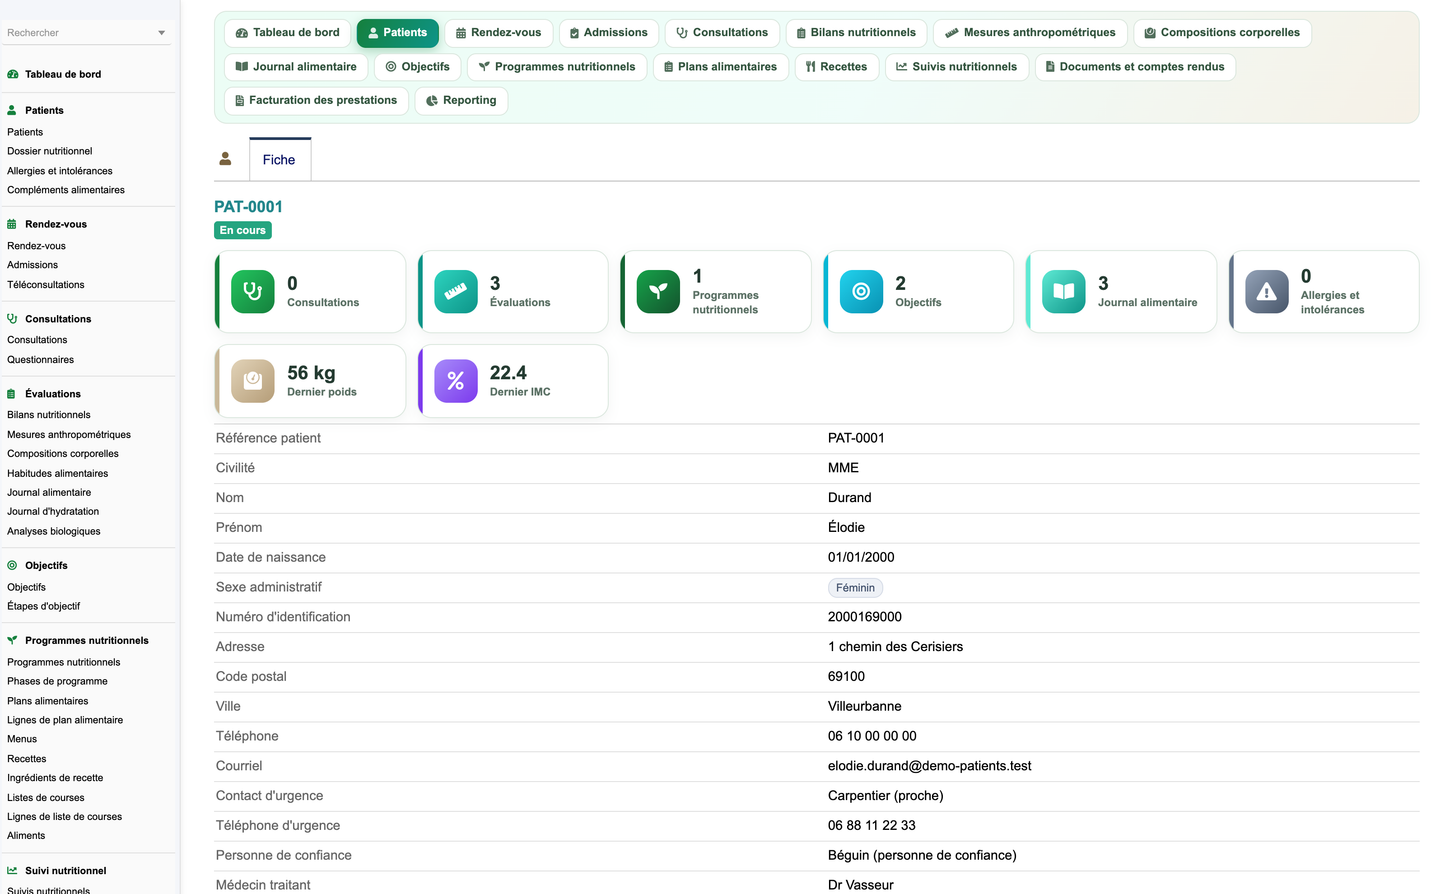1445x894 pixels.
Task: Click the Féminin tag in Sexe administratif row
Action: tap(855, 588)
